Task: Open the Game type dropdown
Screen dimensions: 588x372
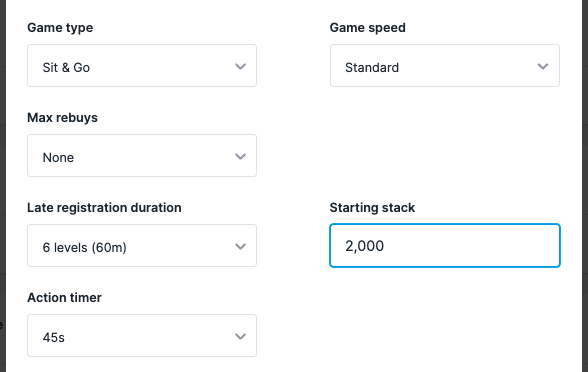Action: (x=142, y=66)
